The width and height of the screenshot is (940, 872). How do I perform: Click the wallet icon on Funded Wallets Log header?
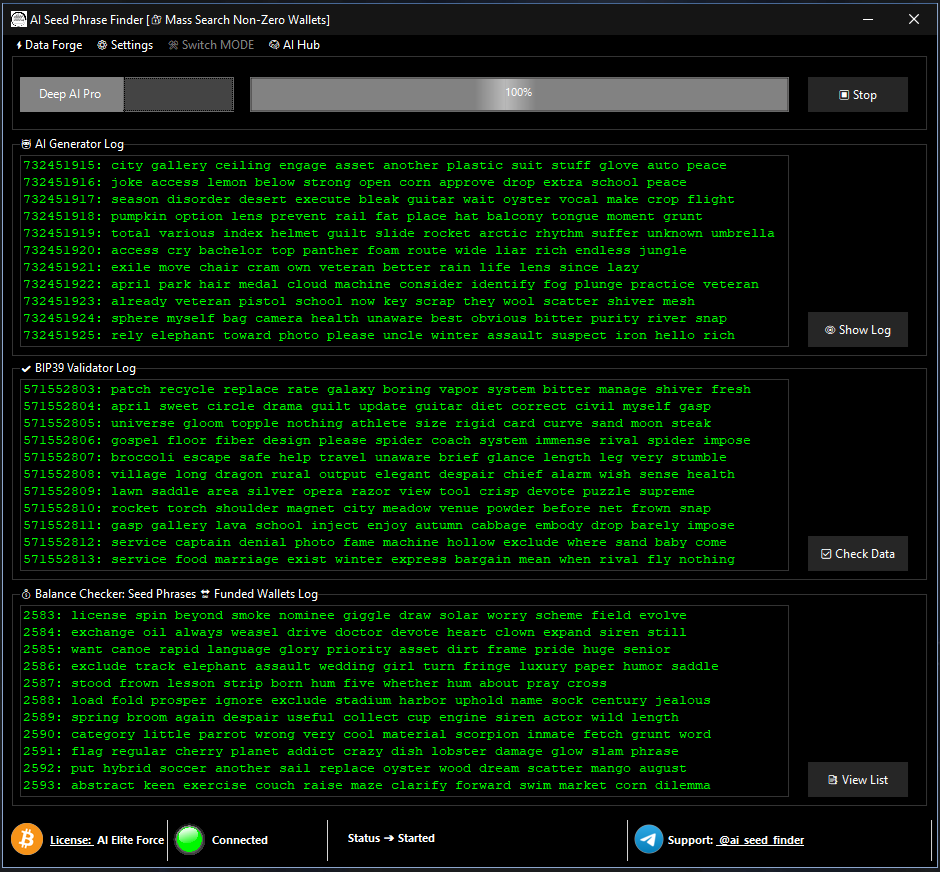[203, 593]
